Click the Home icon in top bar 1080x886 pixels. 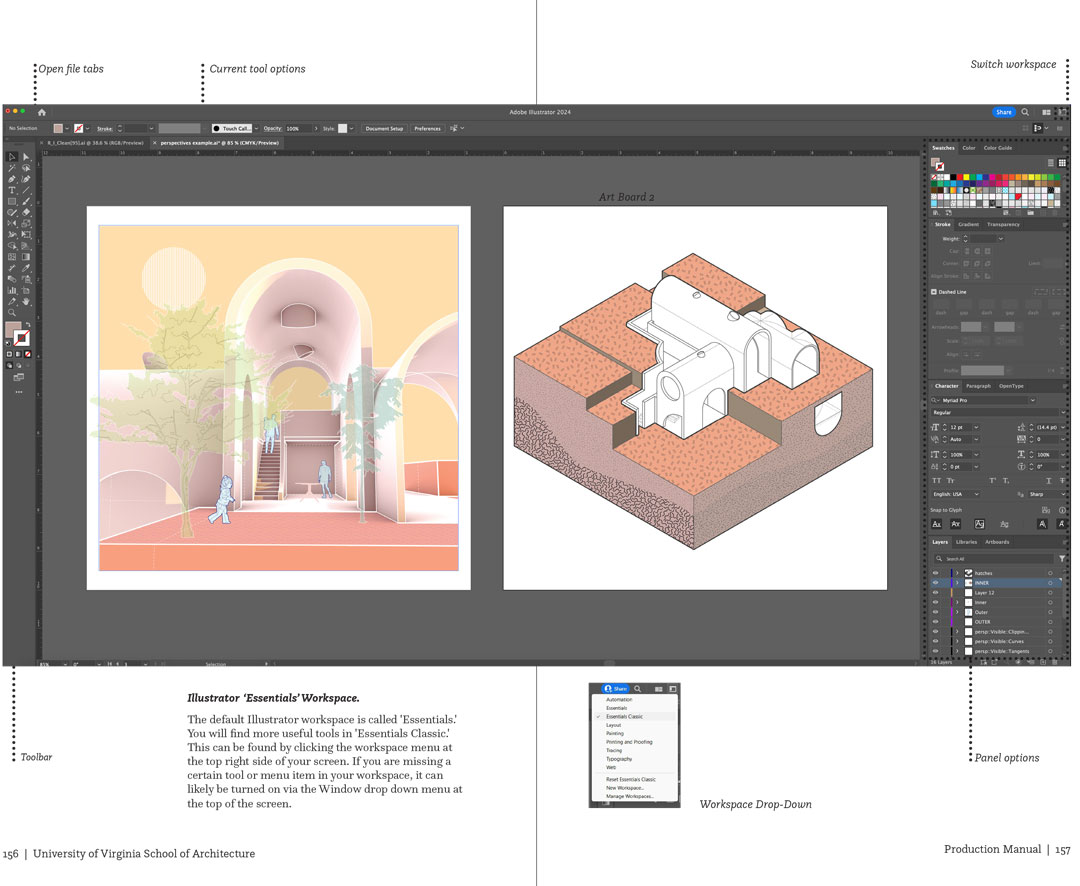[41, 113]
